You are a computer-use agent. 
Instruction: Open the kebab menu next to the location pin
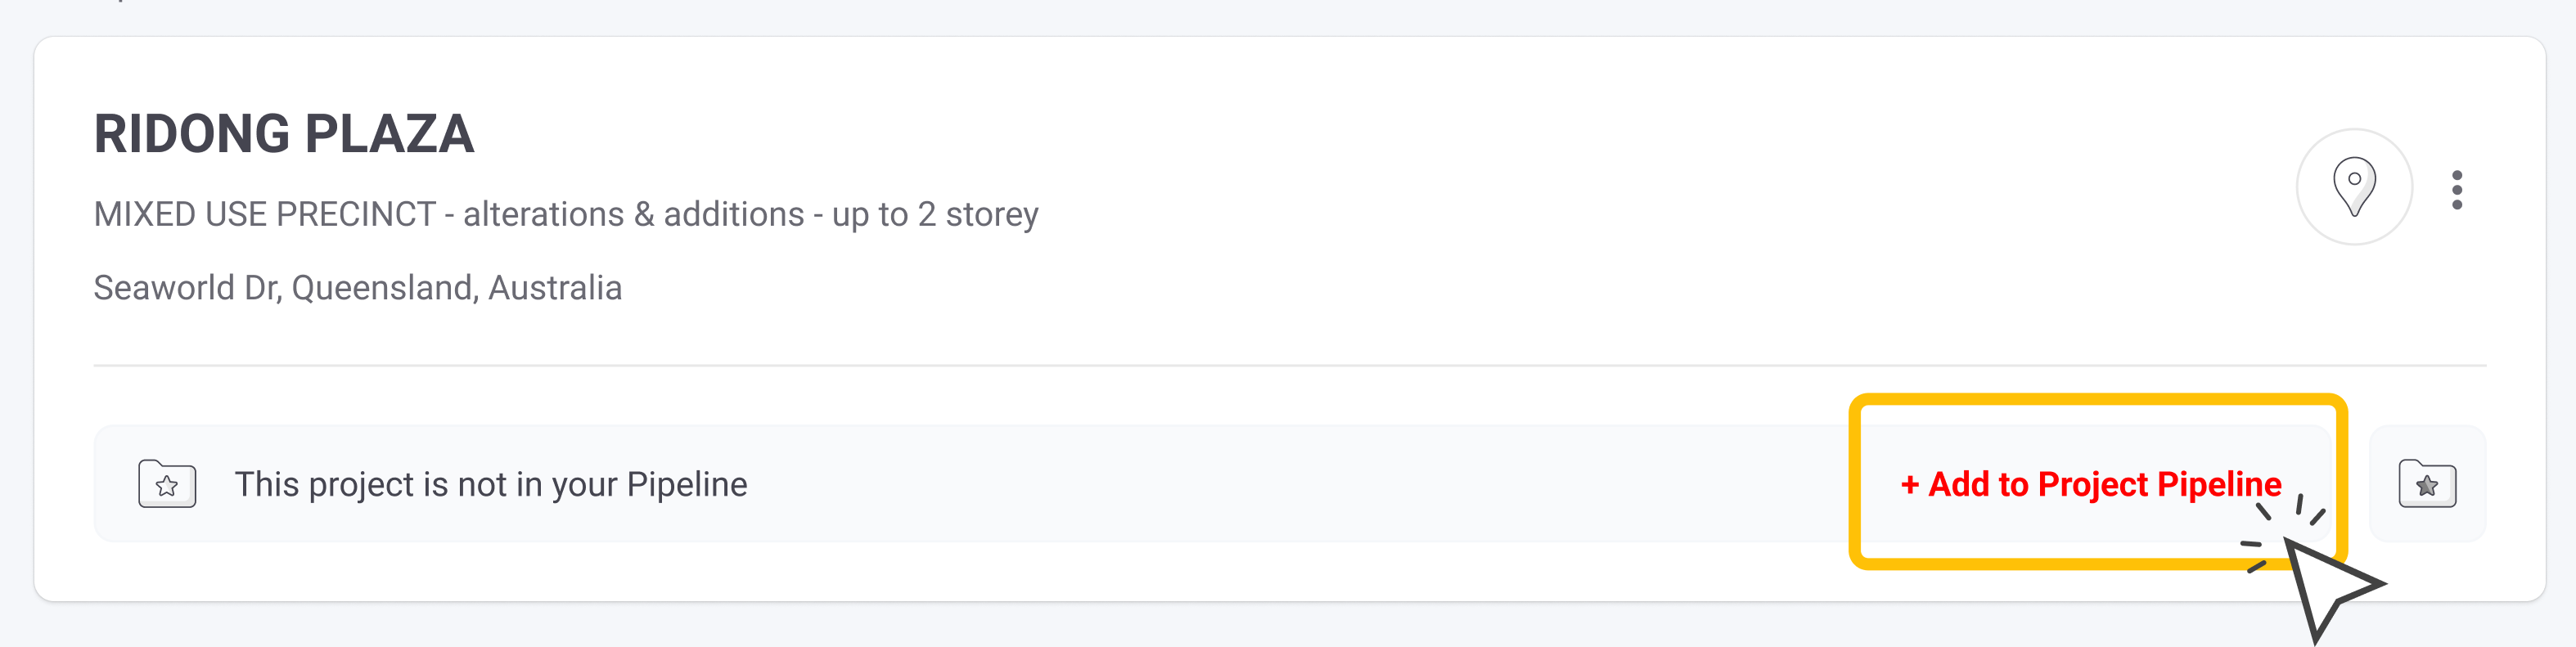(x=2456, y=189)
